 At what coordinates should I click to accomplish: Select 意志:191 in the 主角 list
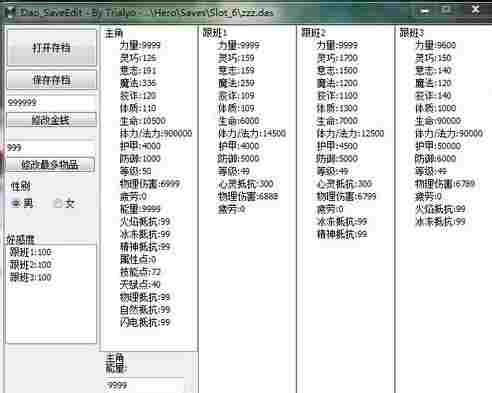tap(138, 70)
